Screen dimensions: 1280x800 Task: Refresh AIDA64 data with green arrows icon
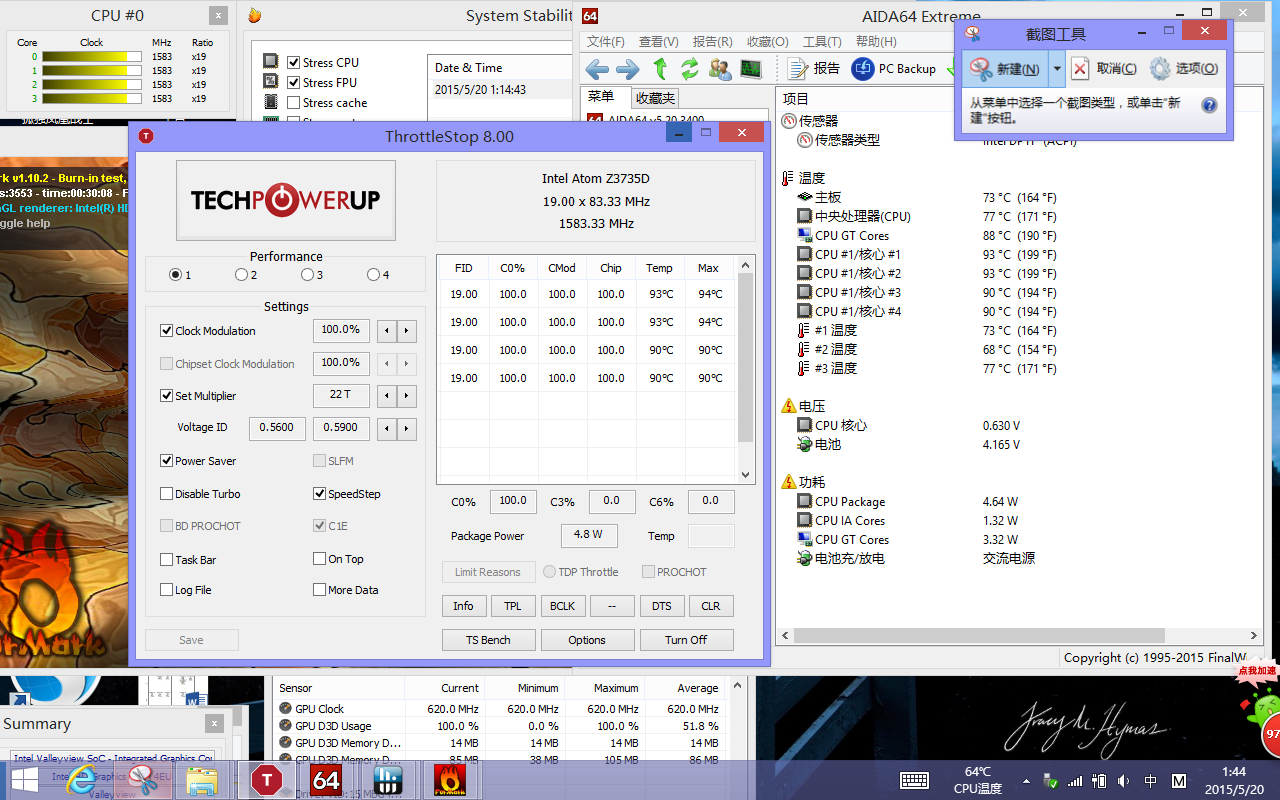click(x=690, y=69)
